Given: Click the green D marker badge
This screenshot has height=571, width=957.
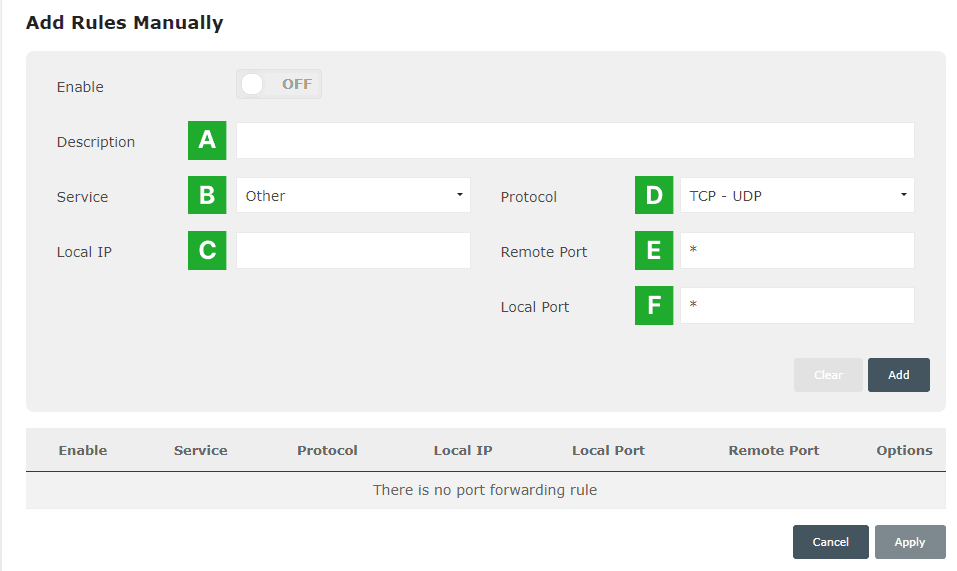Looking at the screenshot, I should click(654, 196).
